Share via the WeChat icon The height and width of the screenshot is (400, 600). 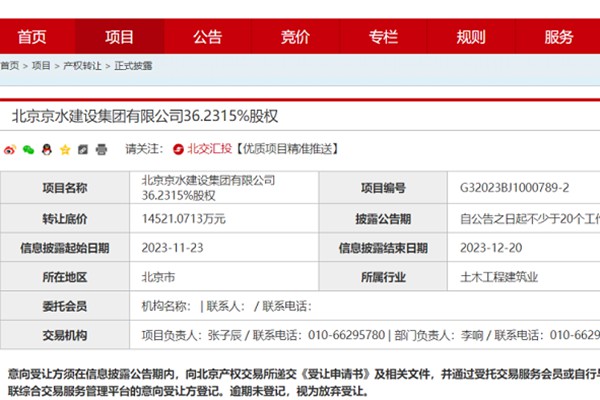pyautogui.click(x=28, y=149)
